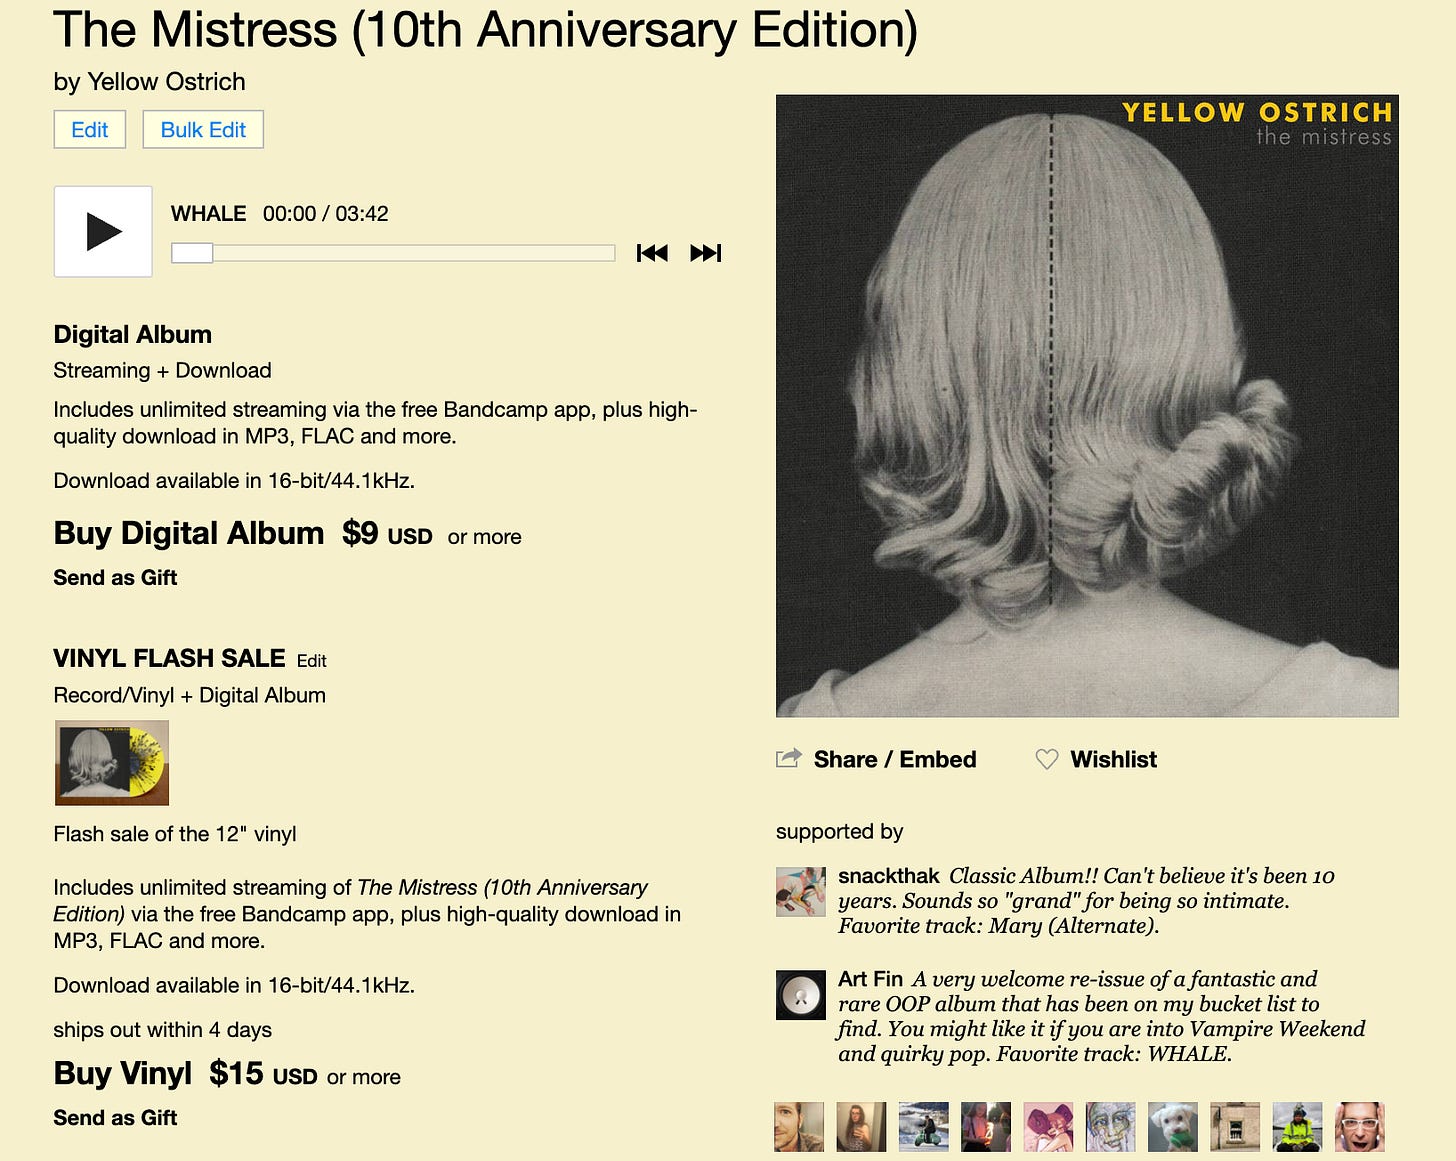Open the supporter avatar with white glasses
The image size is (1456, 1161).
1360,1127
